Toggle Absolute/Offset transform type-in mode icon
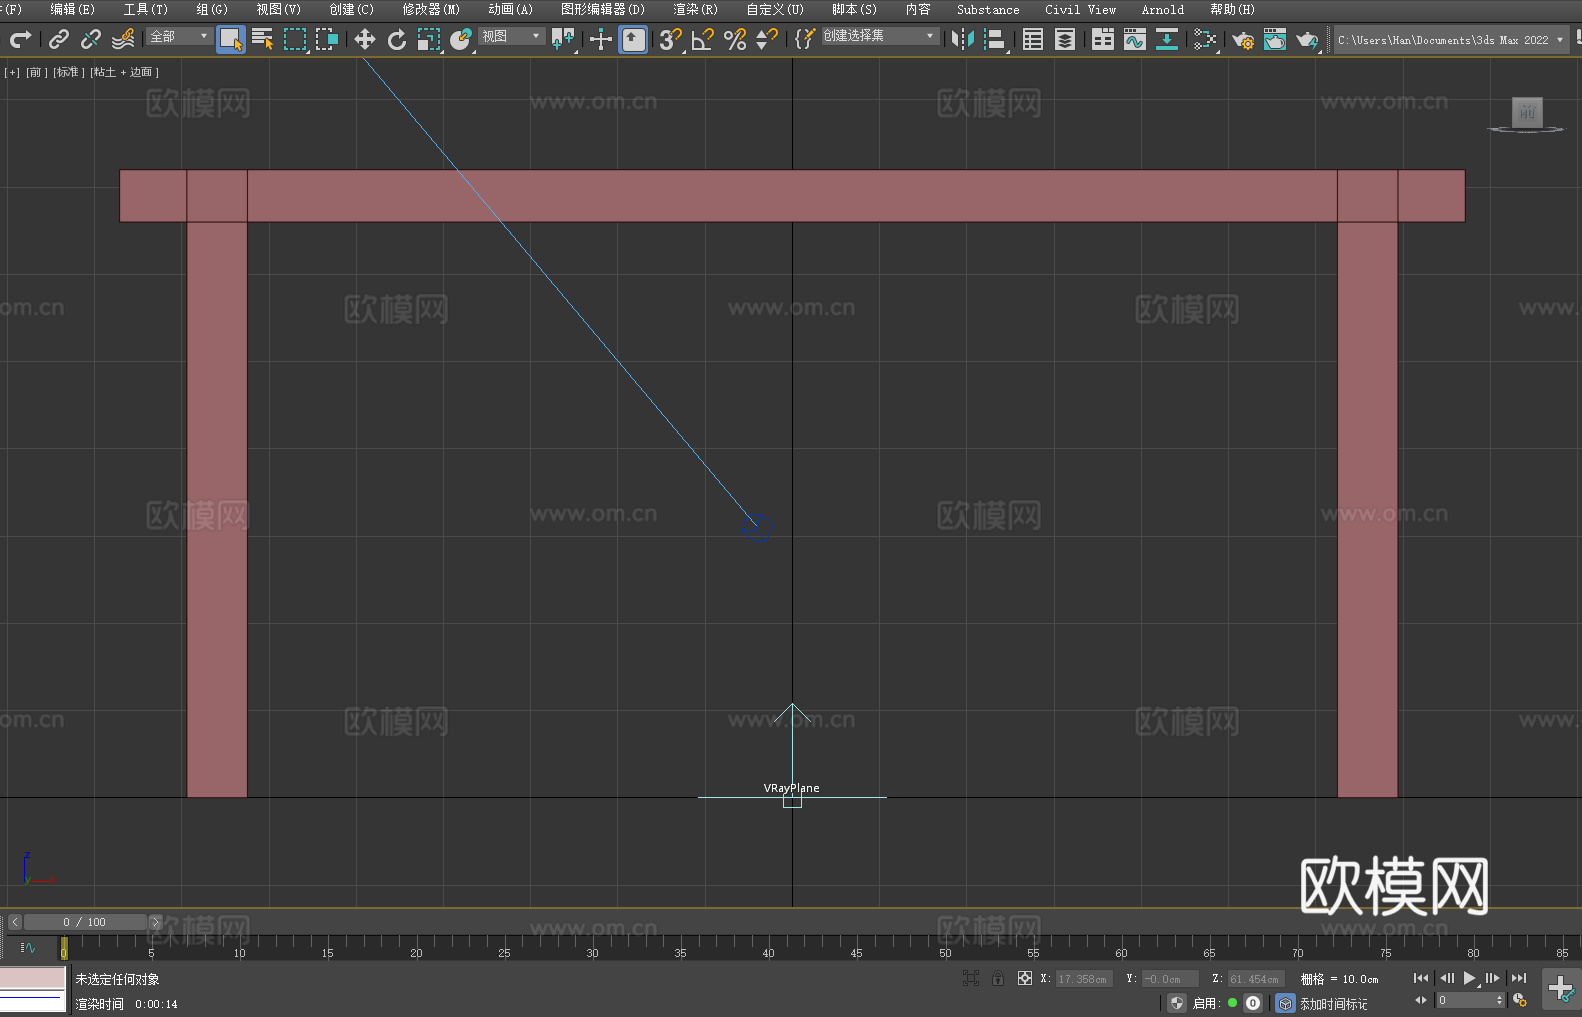Viewport: 1582px width, 1017px height. pyautogui.click(x=1025, y=978)
